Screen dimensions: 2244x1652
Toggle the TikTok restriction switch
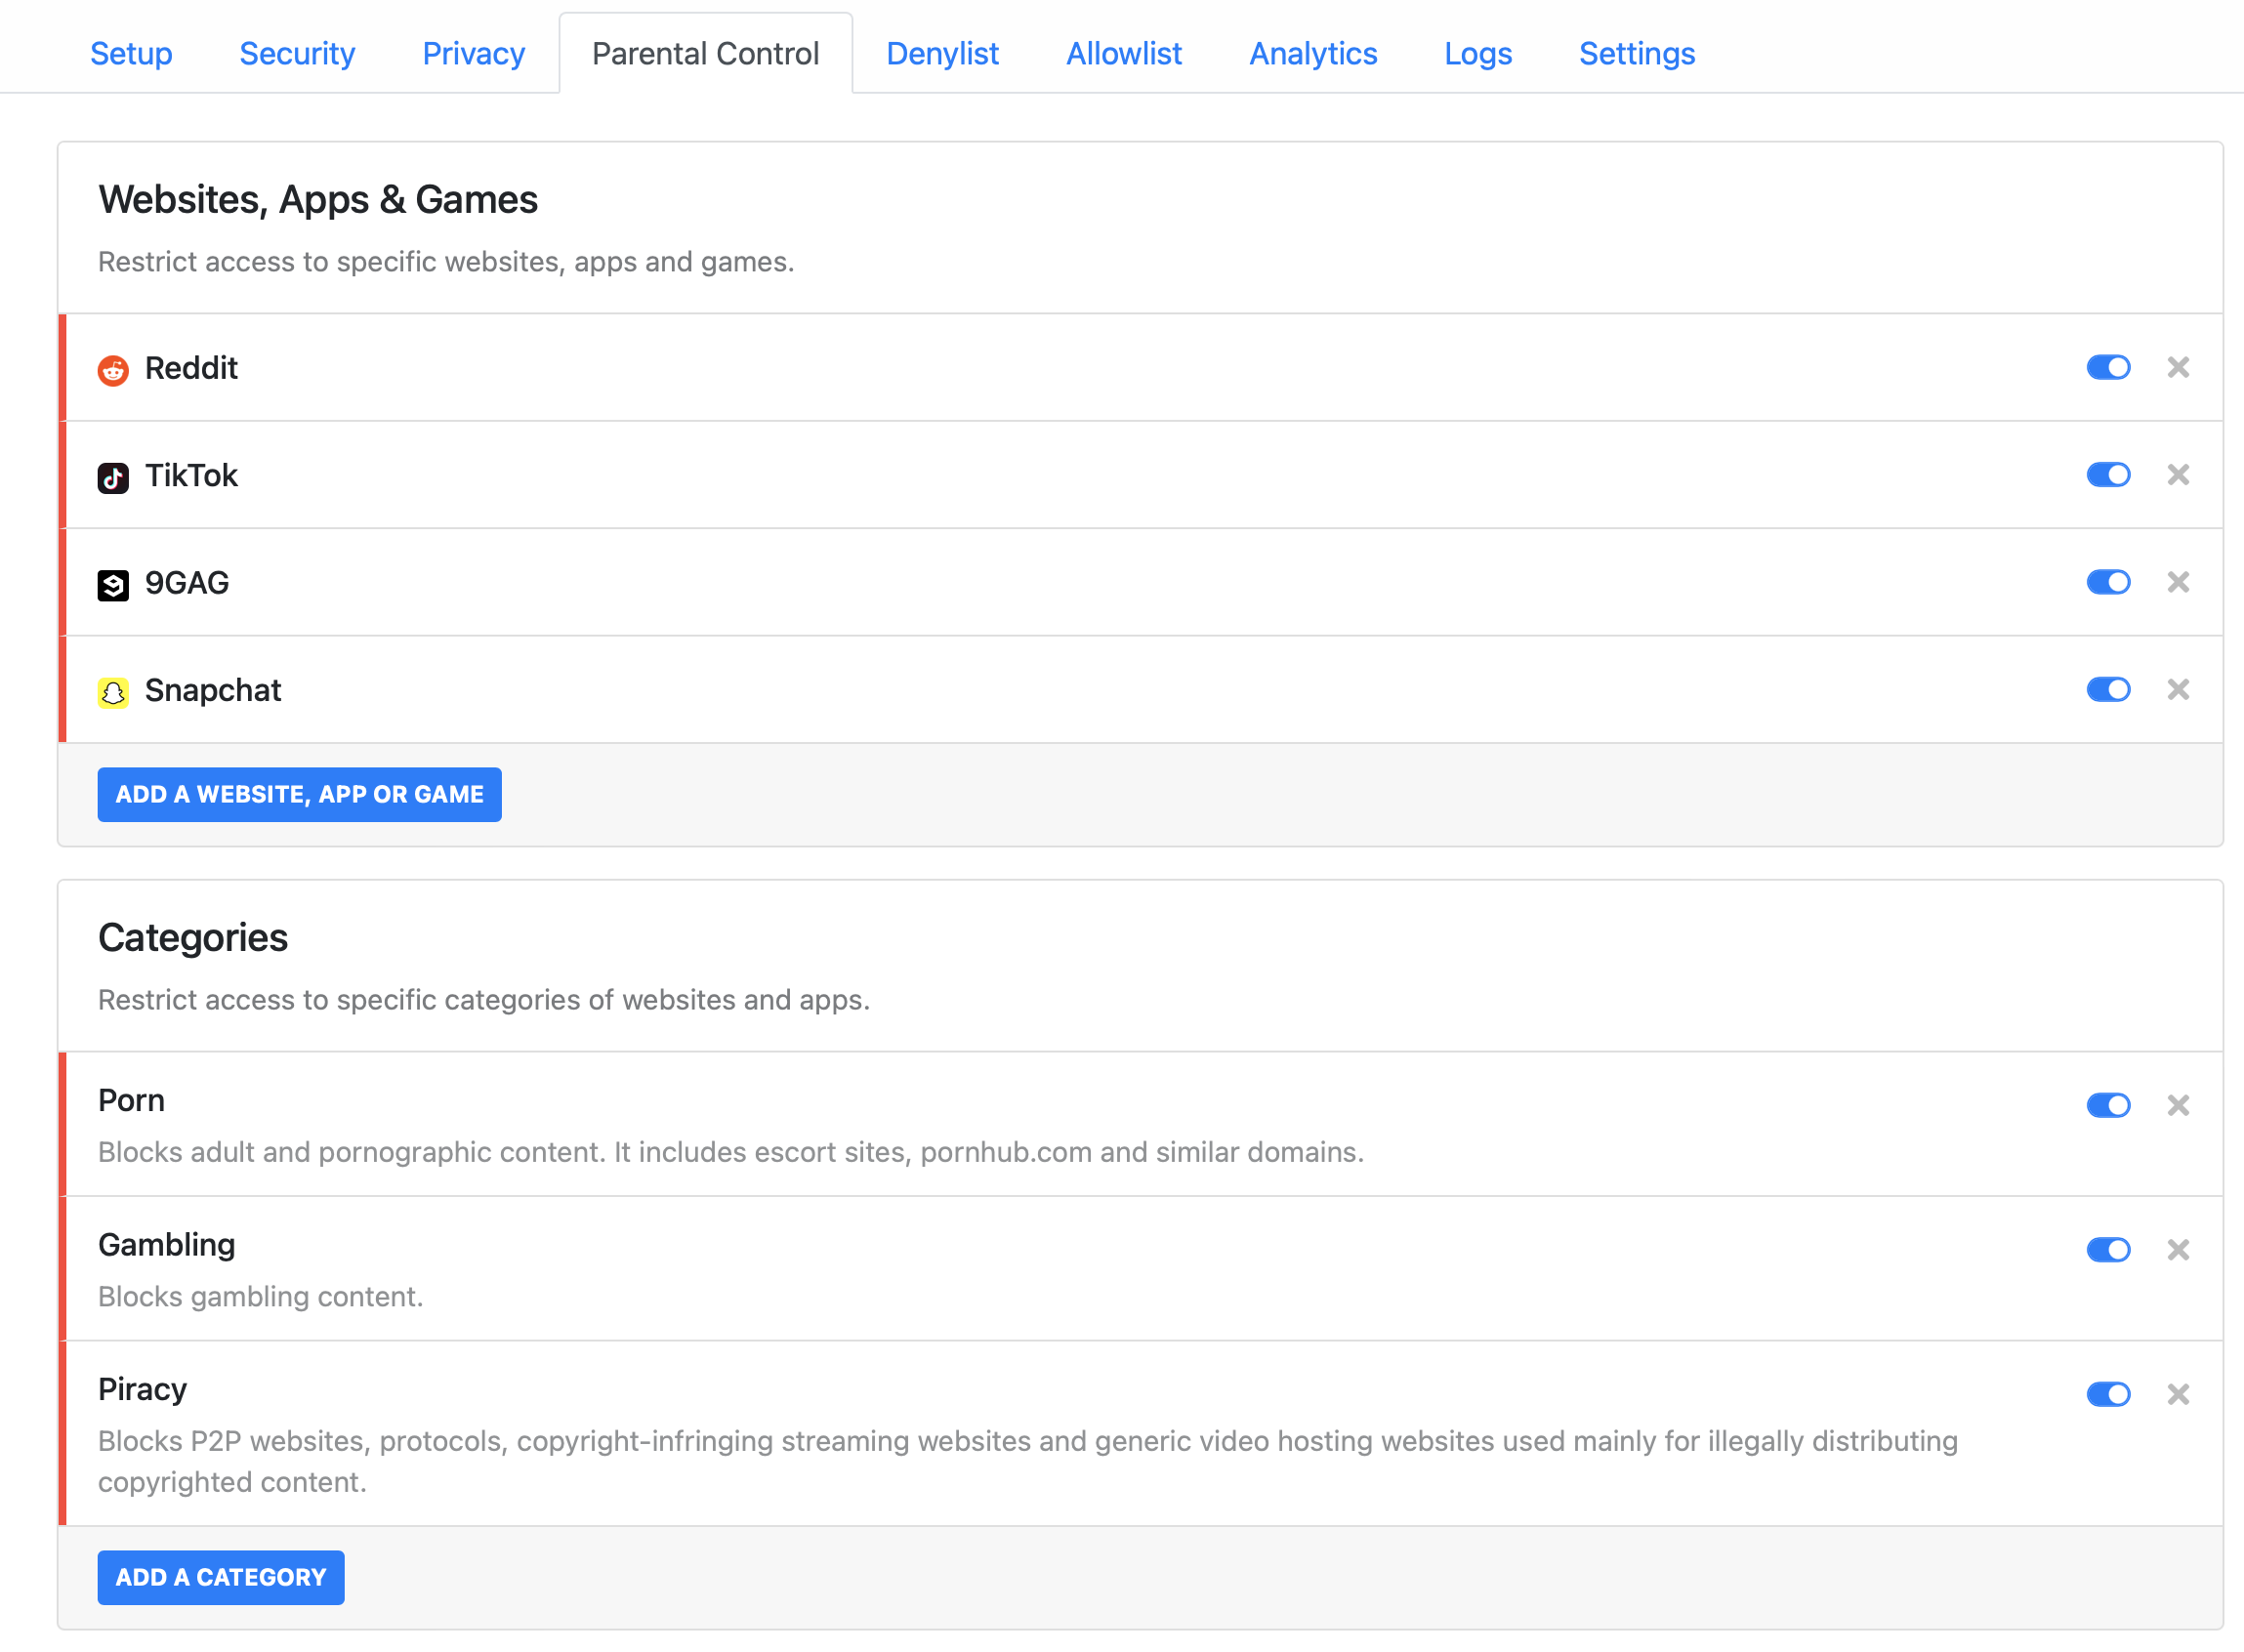tap(2108, 474)
